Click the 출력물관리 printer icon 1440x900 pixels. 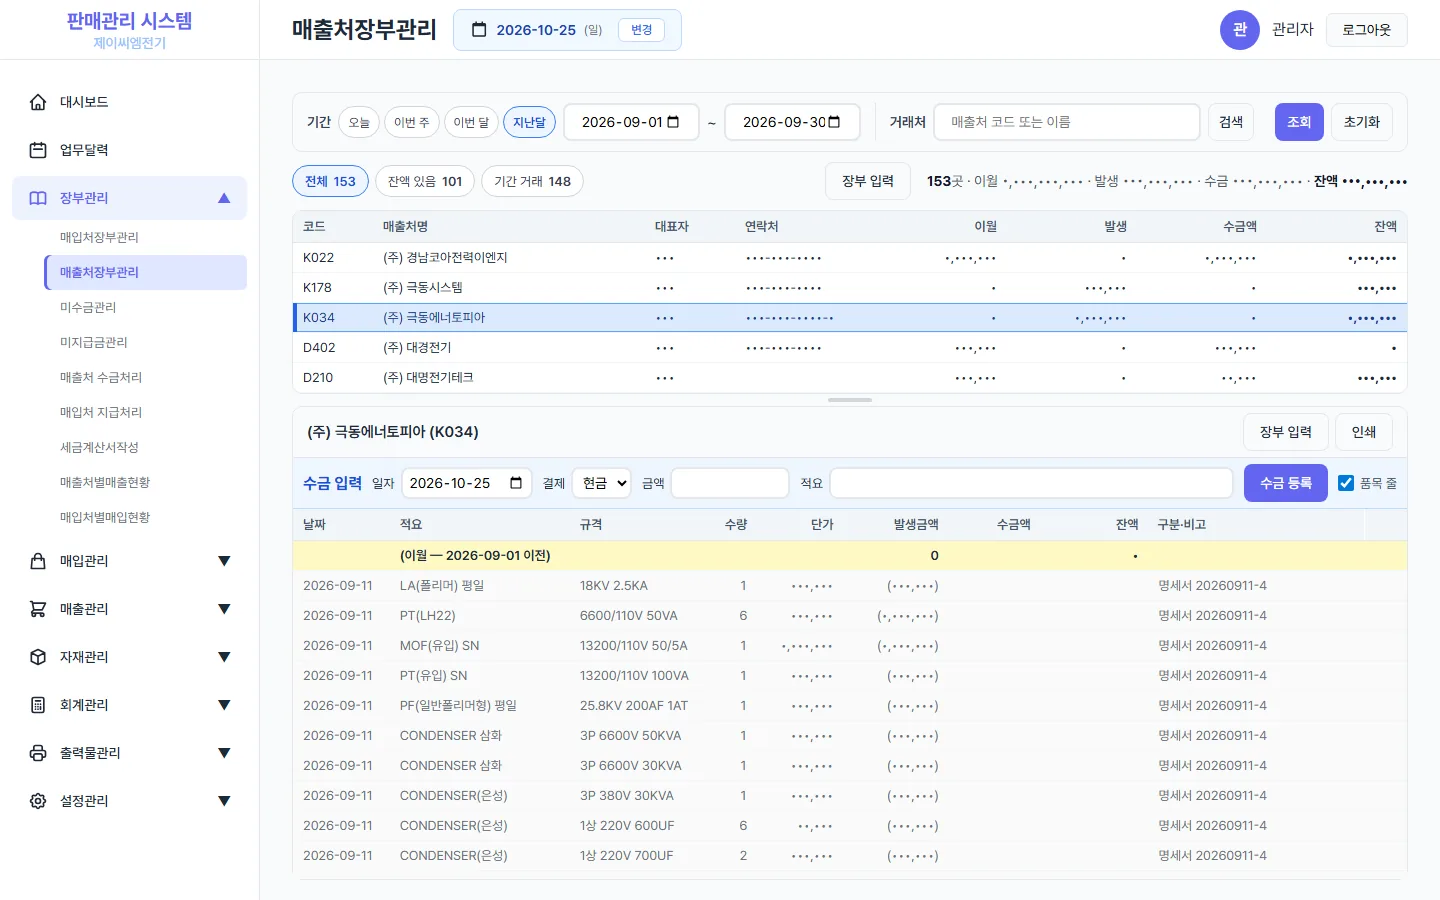[x=38, y=753]
